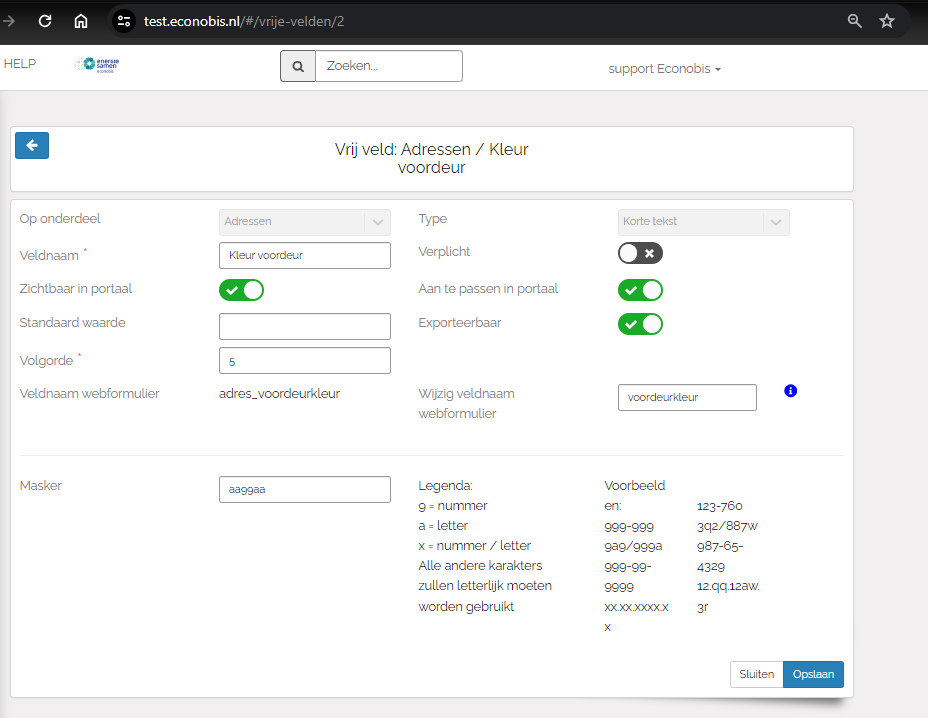Click the browser forward arrow

(x=9, y=21)
